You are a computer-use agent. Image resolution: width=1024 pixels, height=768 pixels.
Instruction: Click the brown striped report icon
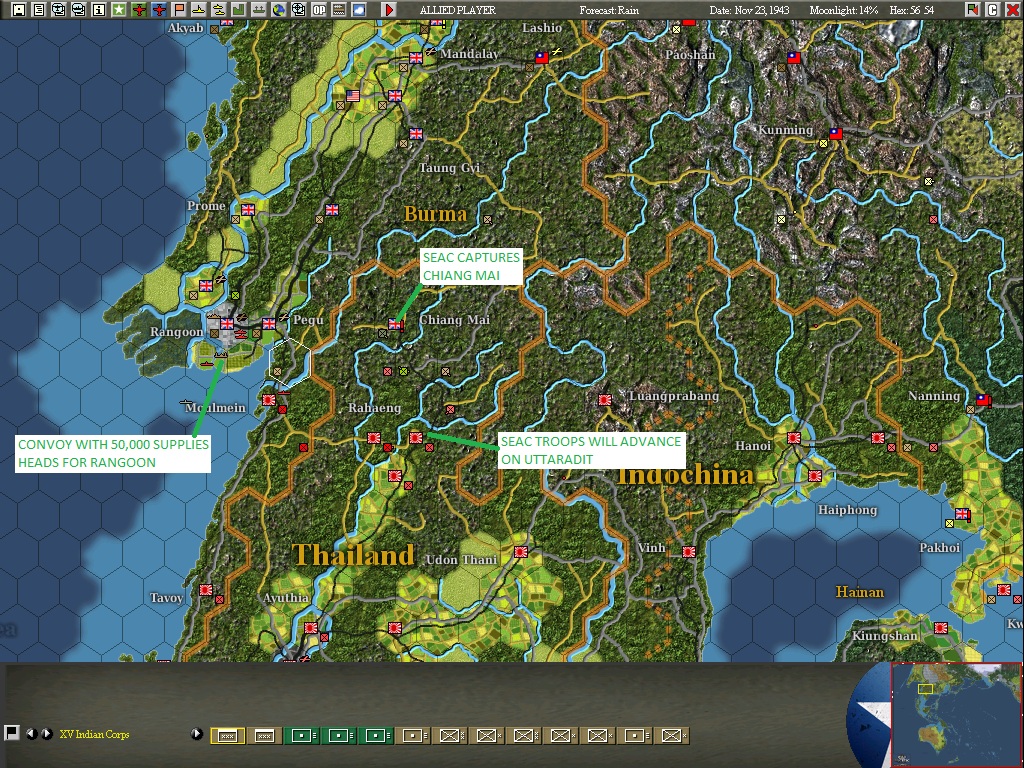click(339, 9)
